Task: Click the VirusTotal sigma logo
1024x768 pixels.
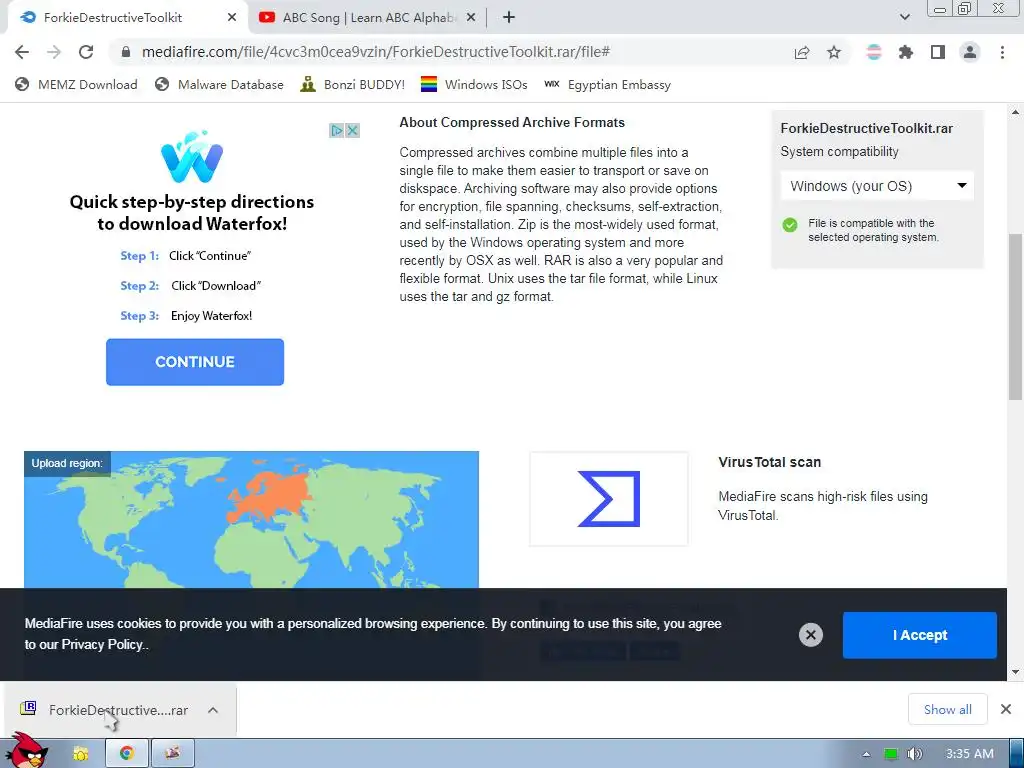Action: 609,499
